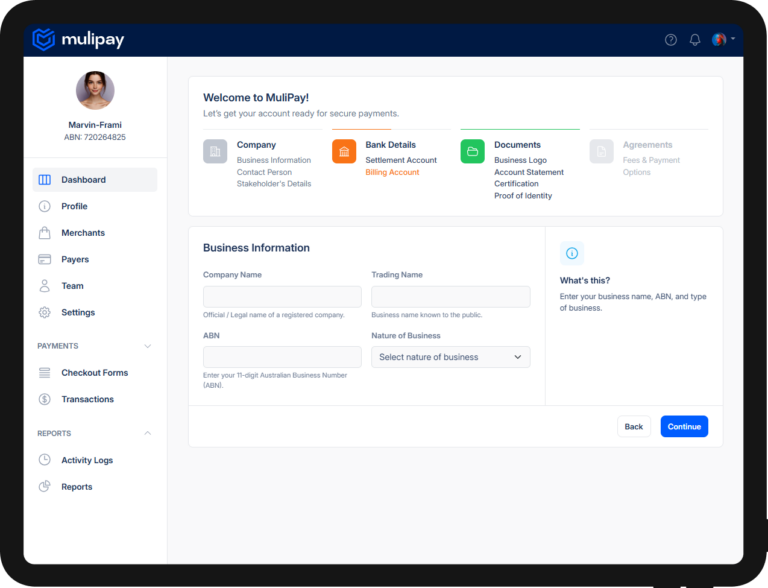This screenshot has height=588, width=768.
Task: Click the Merchants shopping bag icon
Action: pyautogui.click(x=45, y=233)
